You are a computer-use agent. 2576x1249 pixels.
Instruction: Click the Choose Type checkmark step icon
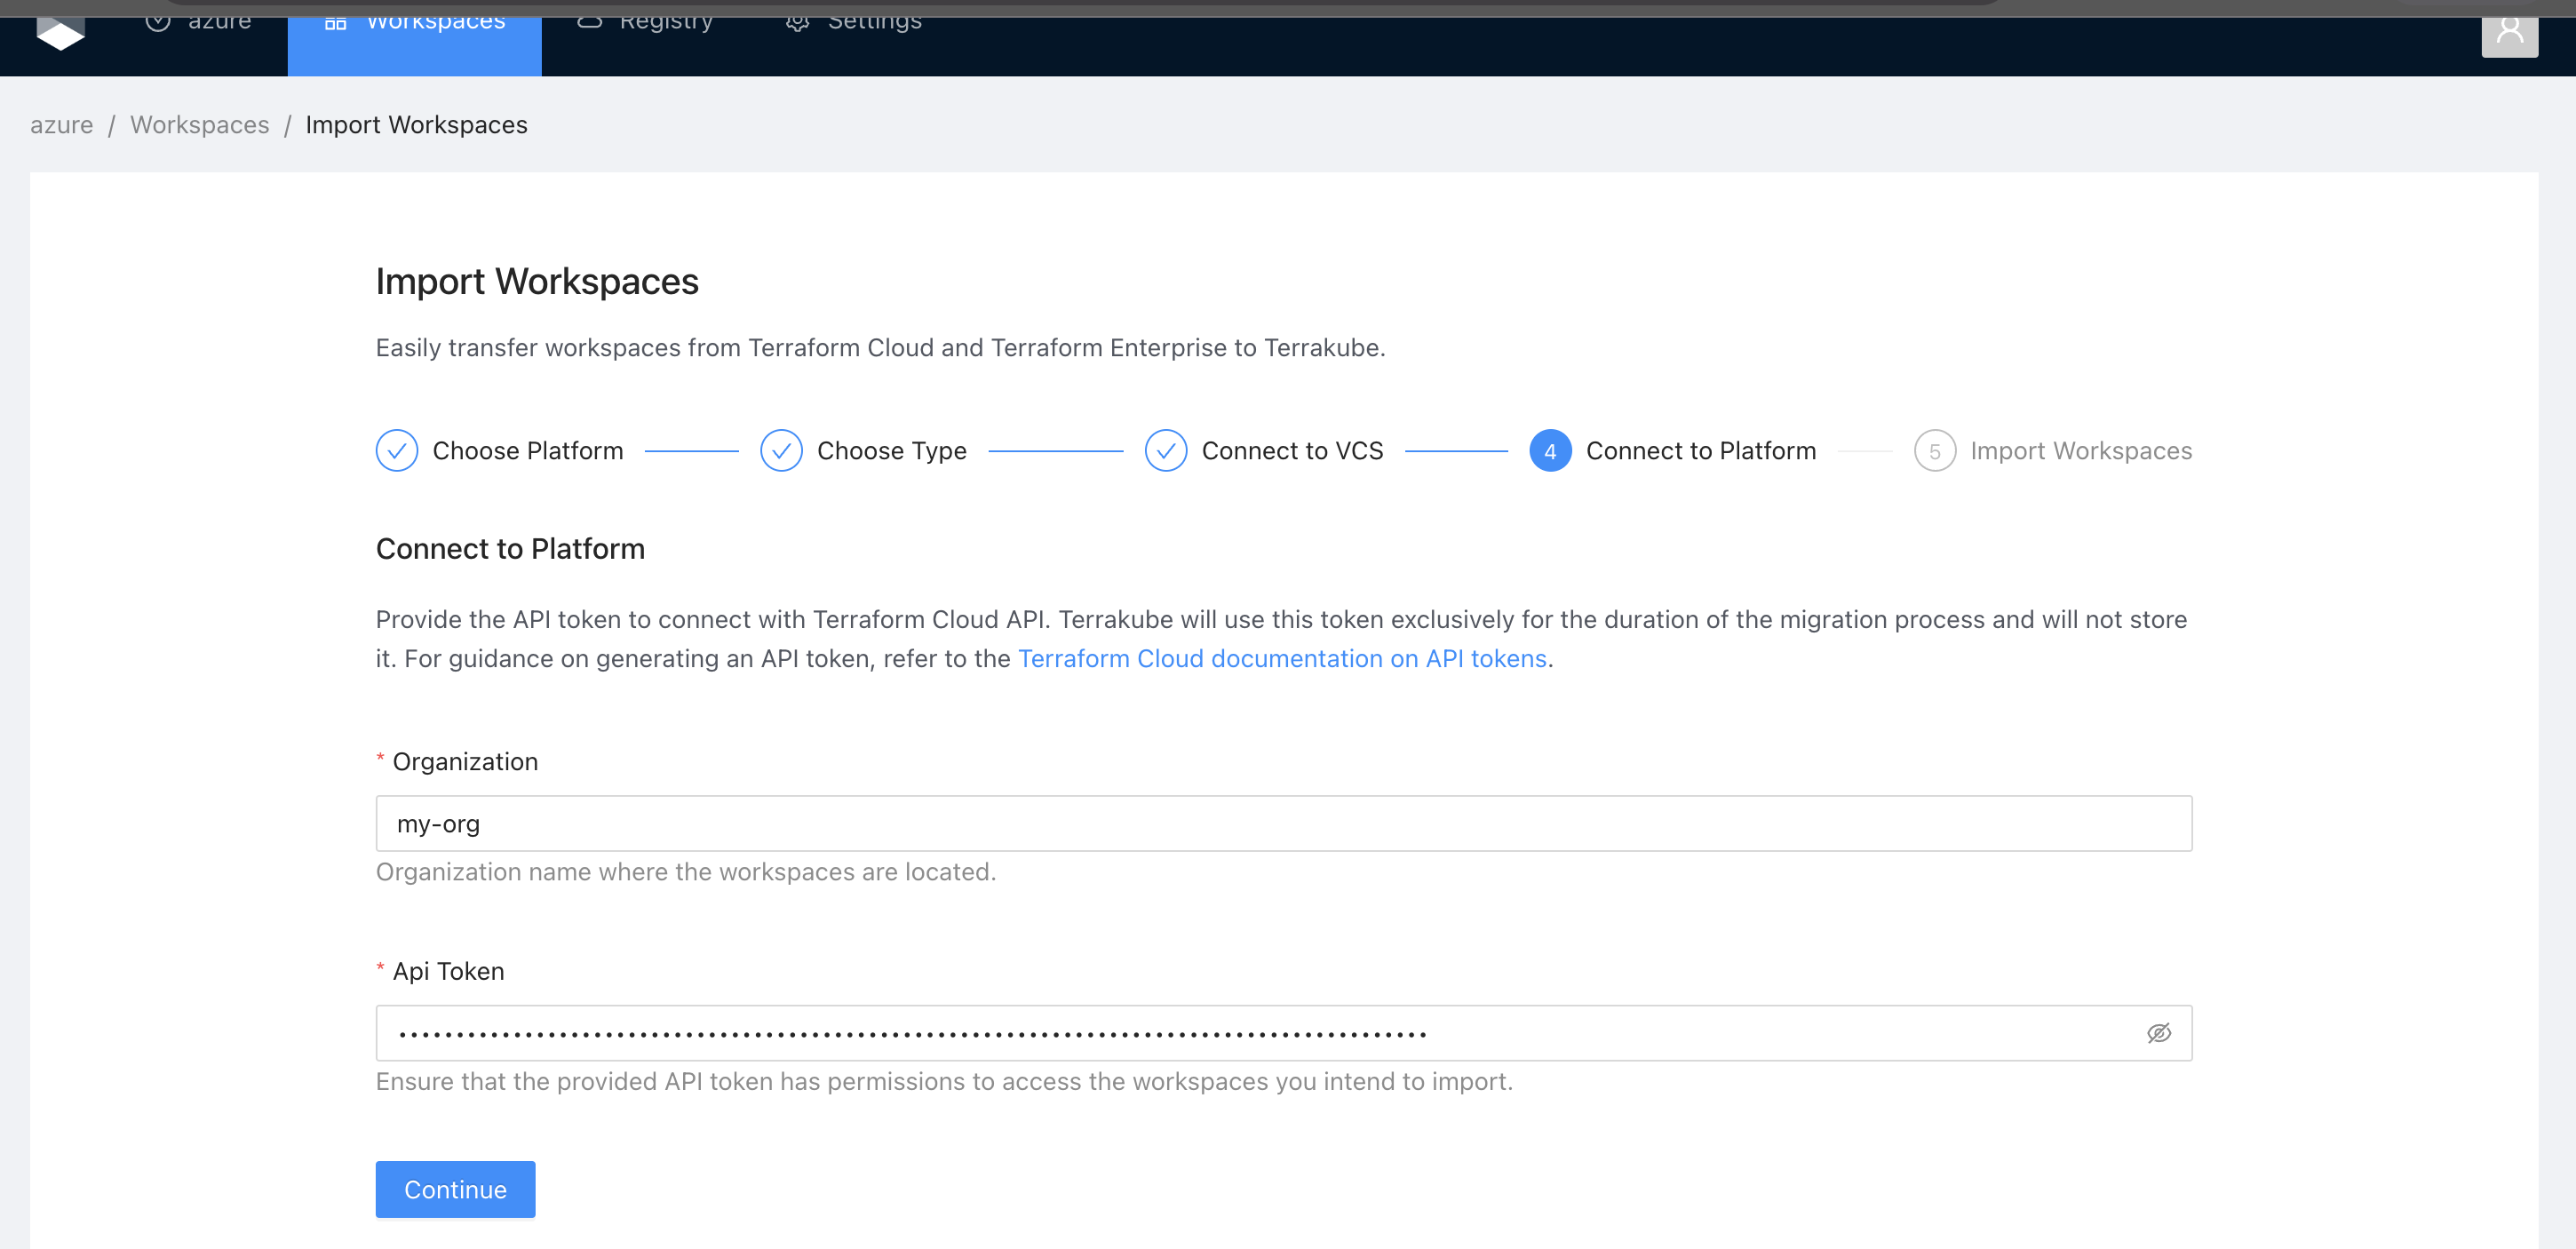click(x=781, y=451)
